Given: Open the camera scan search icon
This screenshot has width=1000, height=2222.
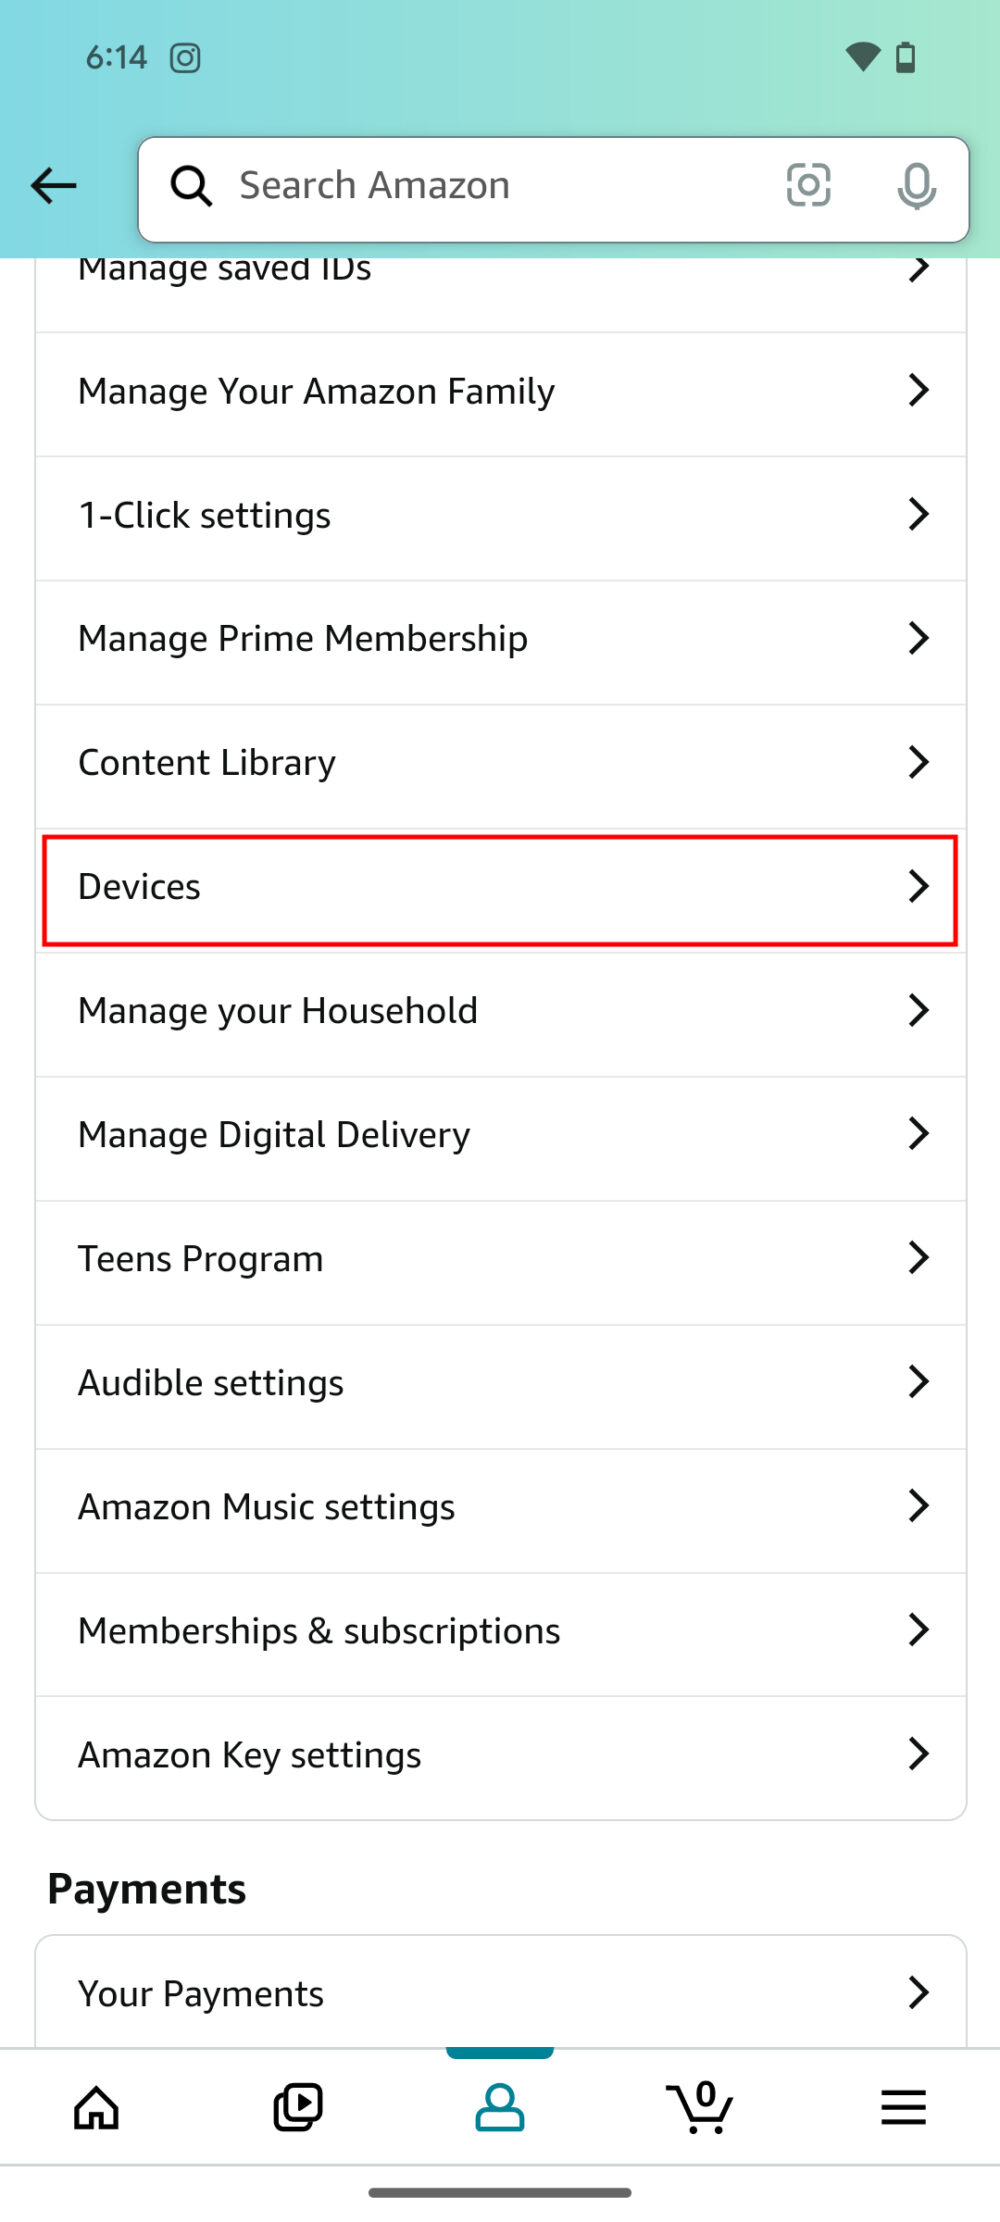Looking at the screenshot, I should click(809, 186).
